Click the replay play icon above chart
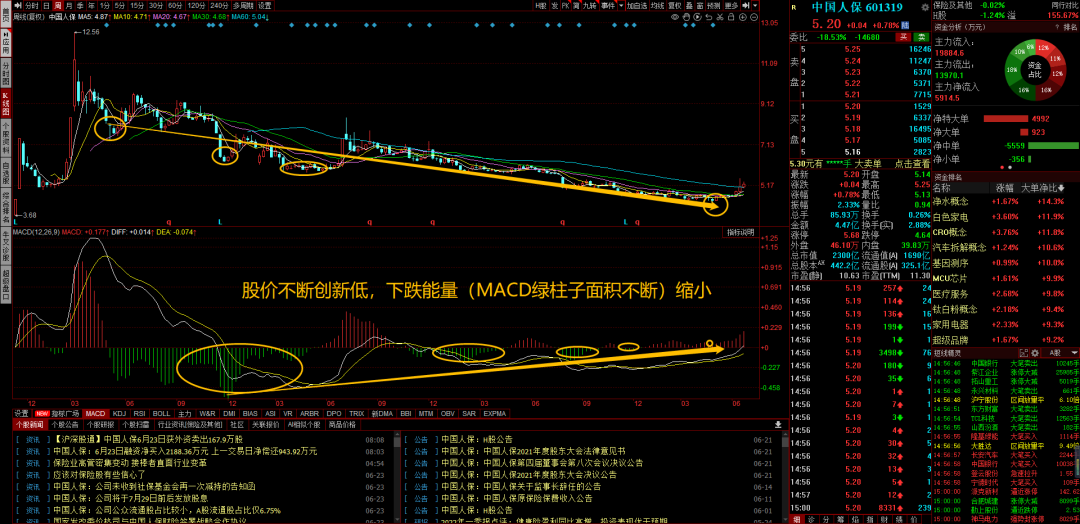The width and height of the screenshot is (1080, 524). tap(697, 17)
